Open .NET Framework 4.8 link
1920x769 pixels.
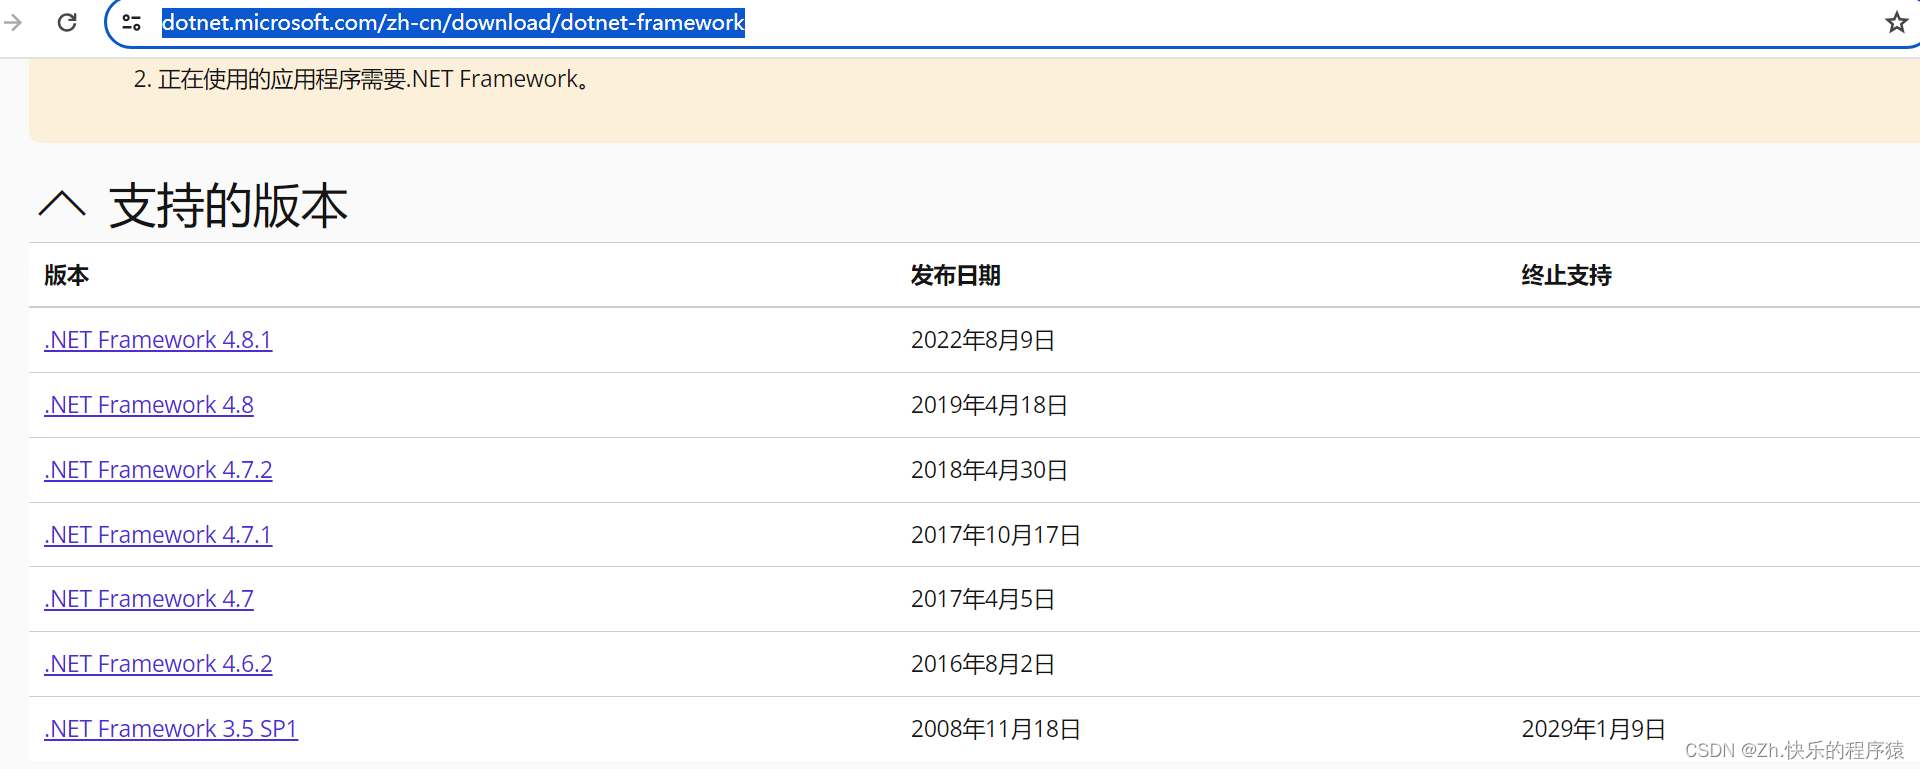pyautogui.click(x=149, y=405)
